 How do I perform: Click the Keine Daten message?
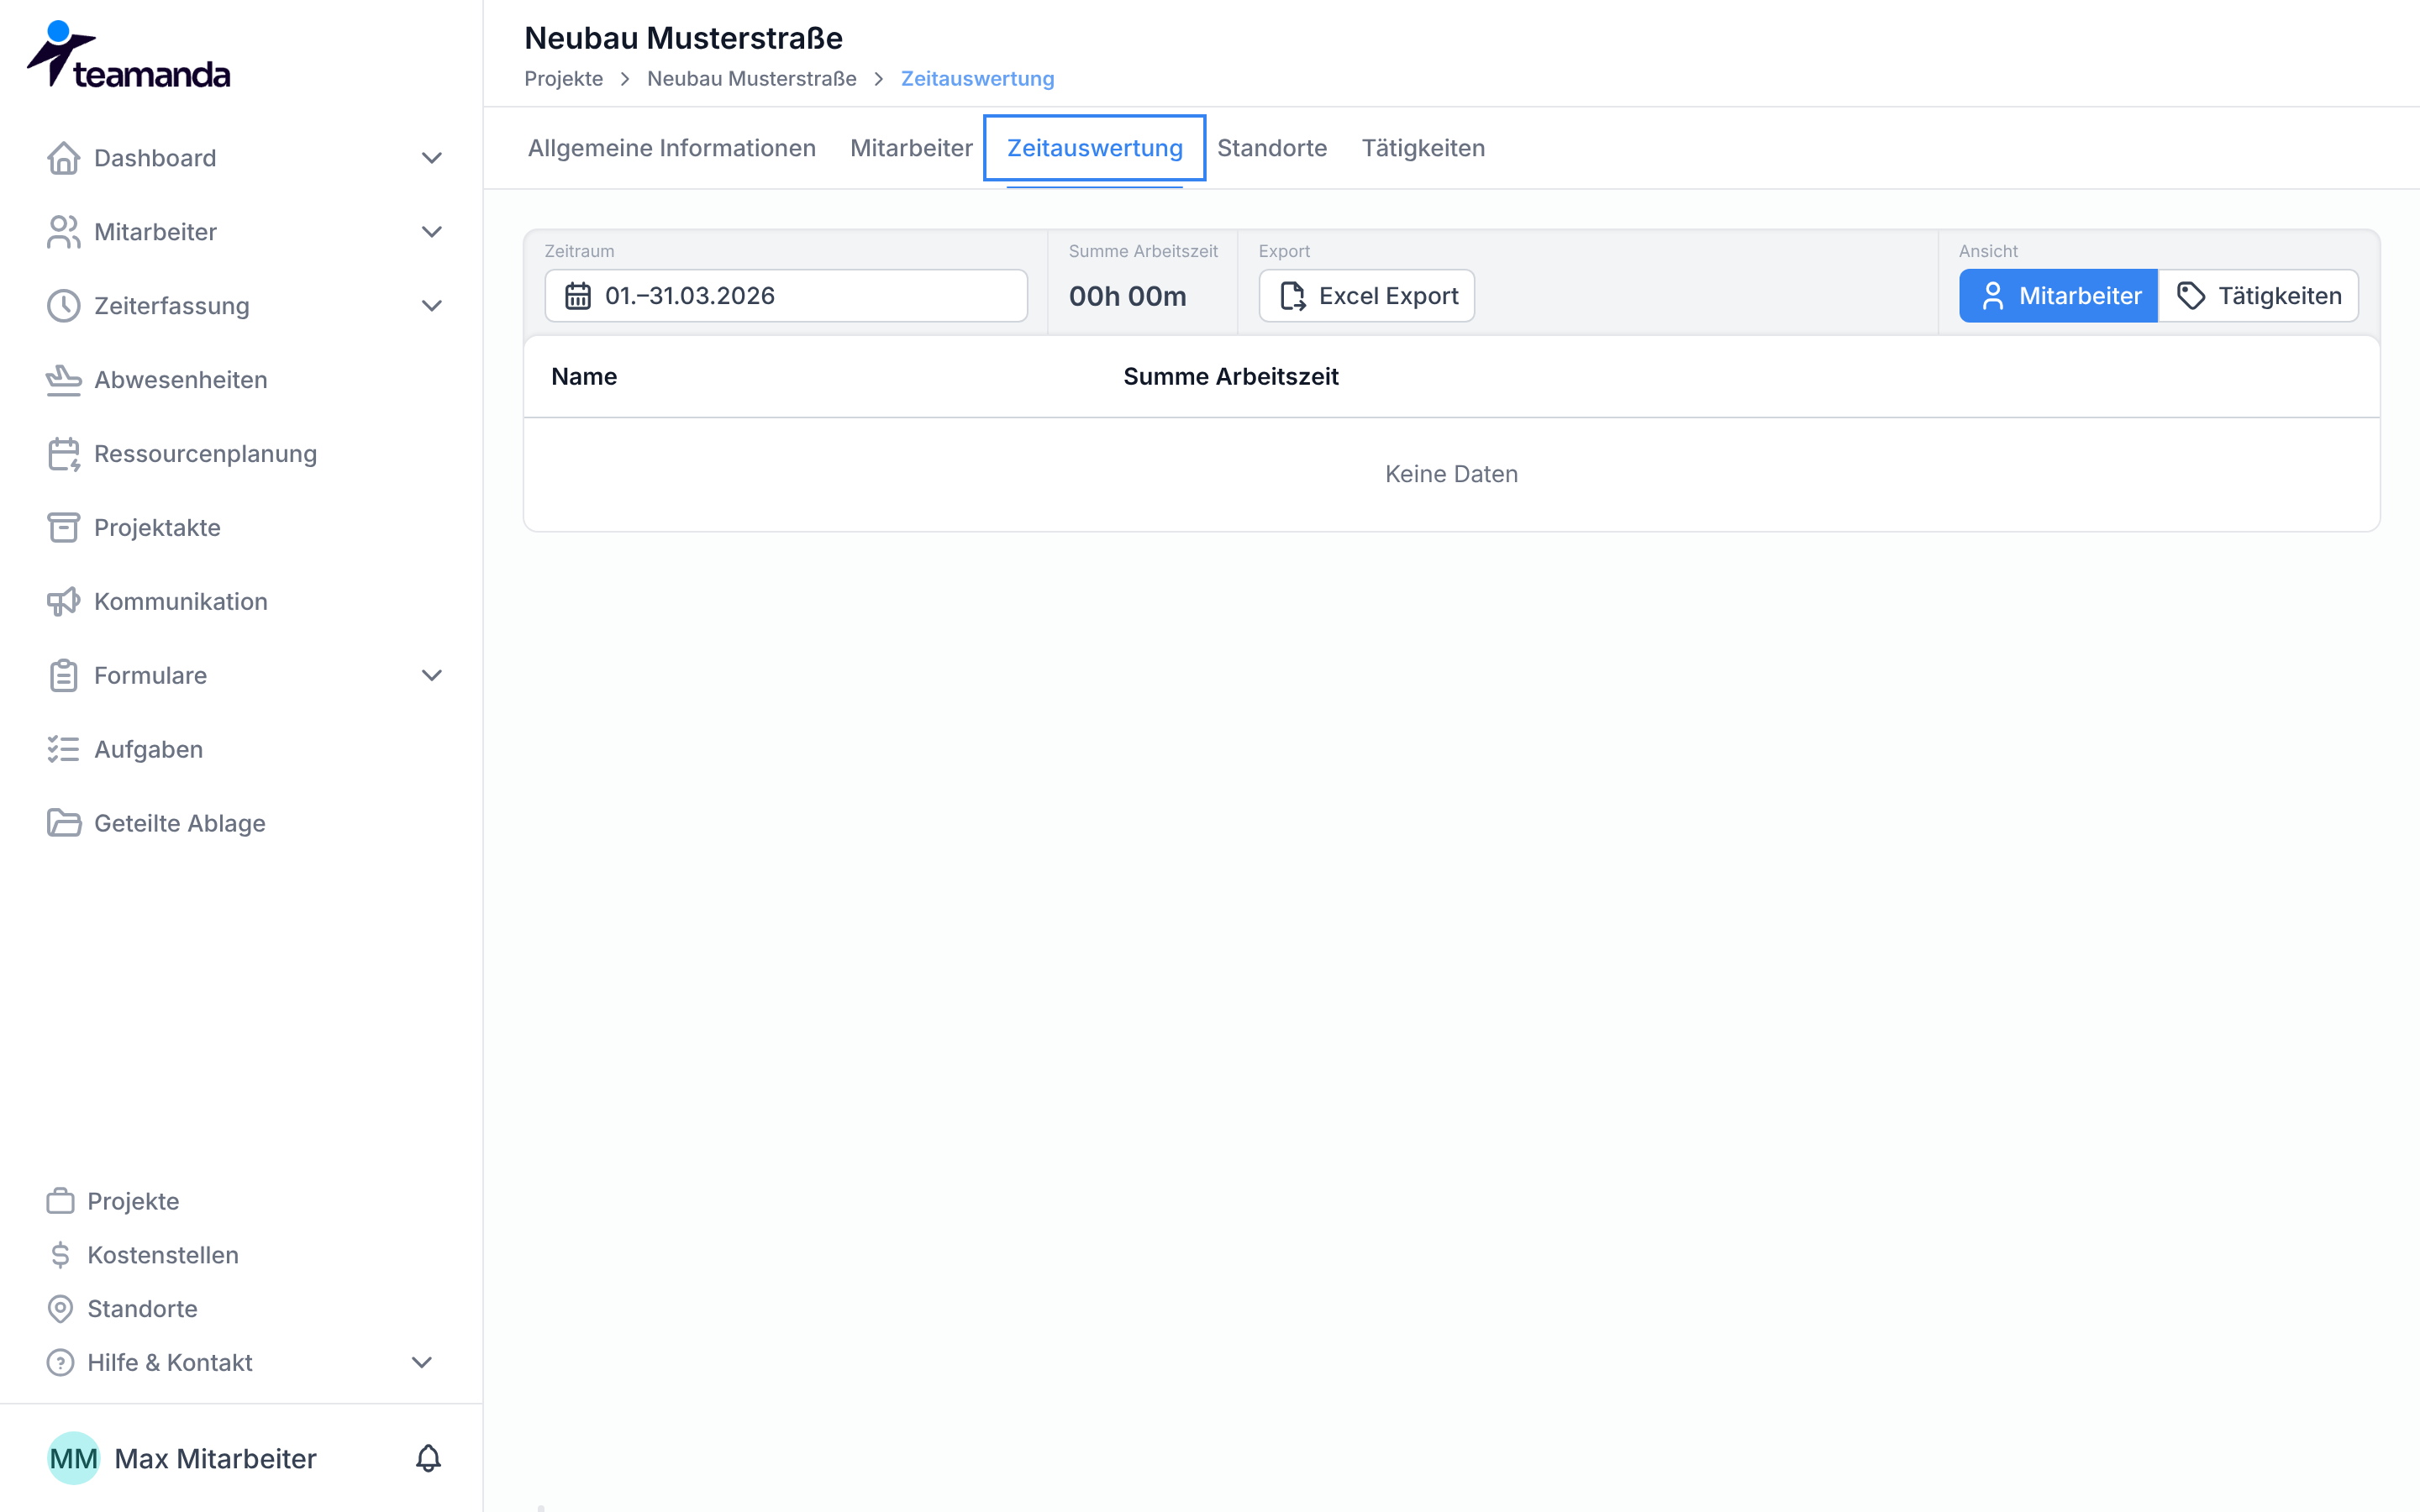(x=1451, y=474)
